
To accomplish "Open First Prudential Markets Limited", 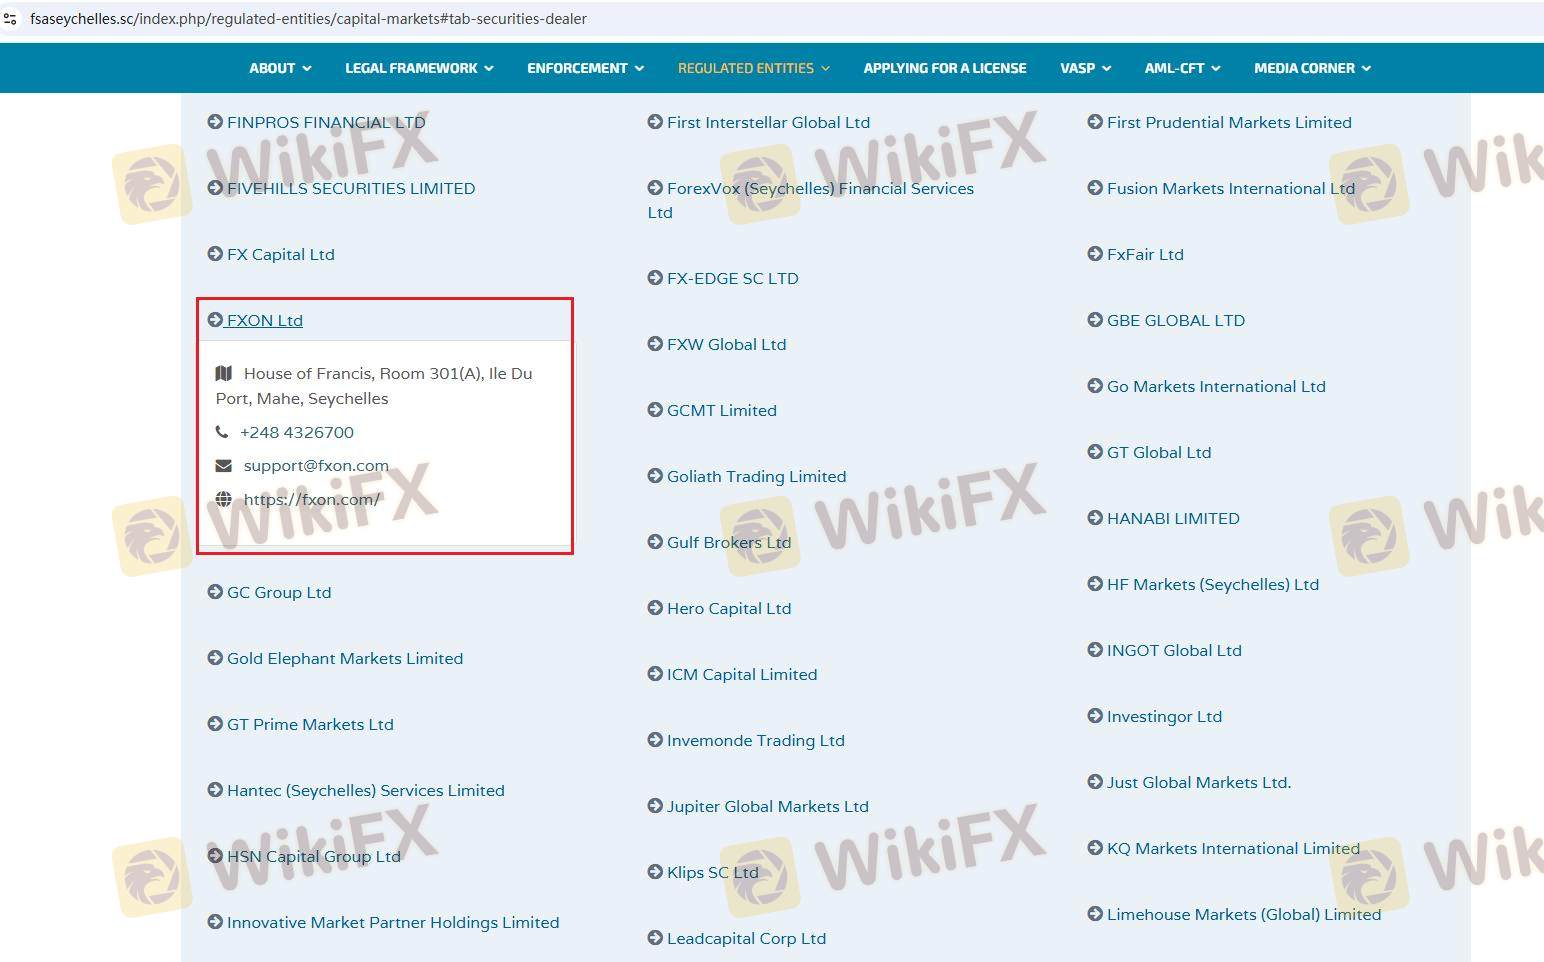I will (x=1219, y=122).
